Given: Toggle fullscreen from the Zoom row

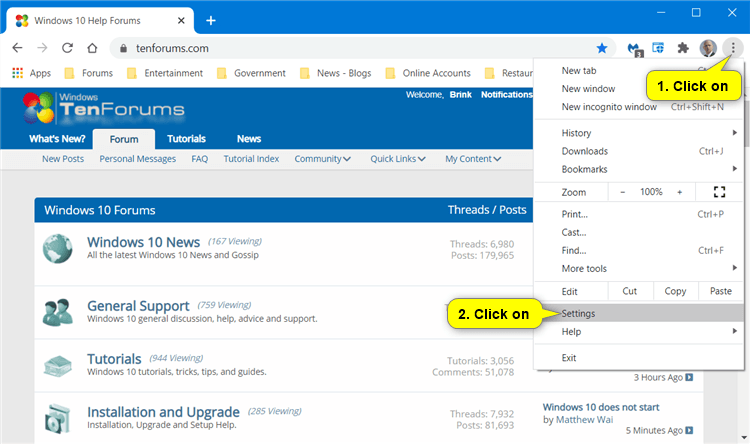Looking at the screenshot, I should point(719,192).
